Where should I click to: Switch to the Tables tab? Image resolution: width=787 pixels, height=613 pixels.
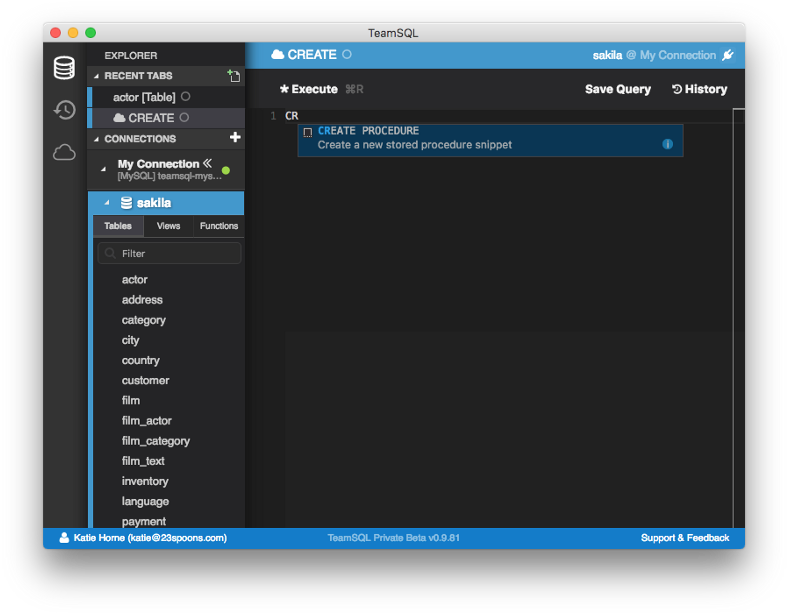(x=118, y=226)
